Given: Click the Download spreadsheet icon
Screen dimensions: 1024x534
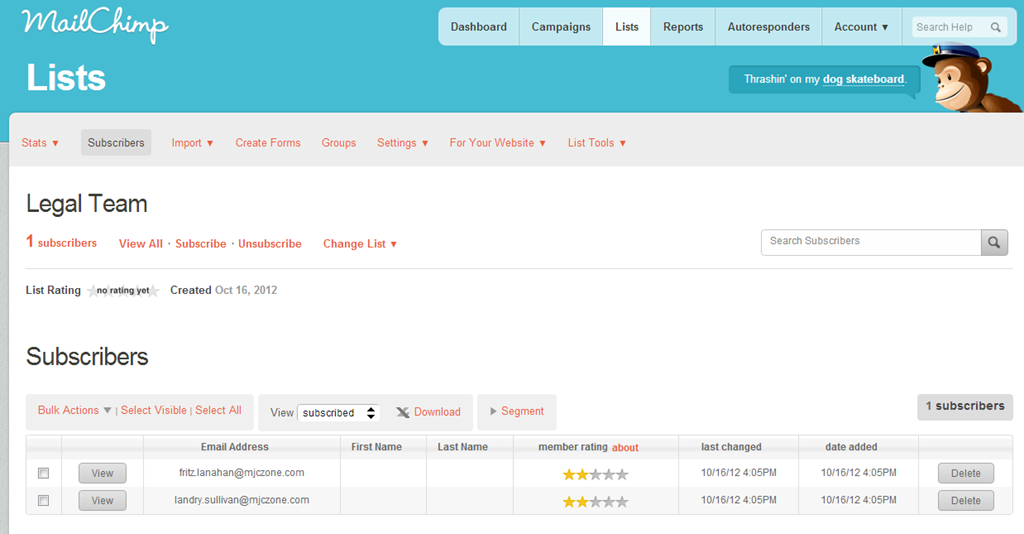Looking at the screenshot, I should point(402,412).
